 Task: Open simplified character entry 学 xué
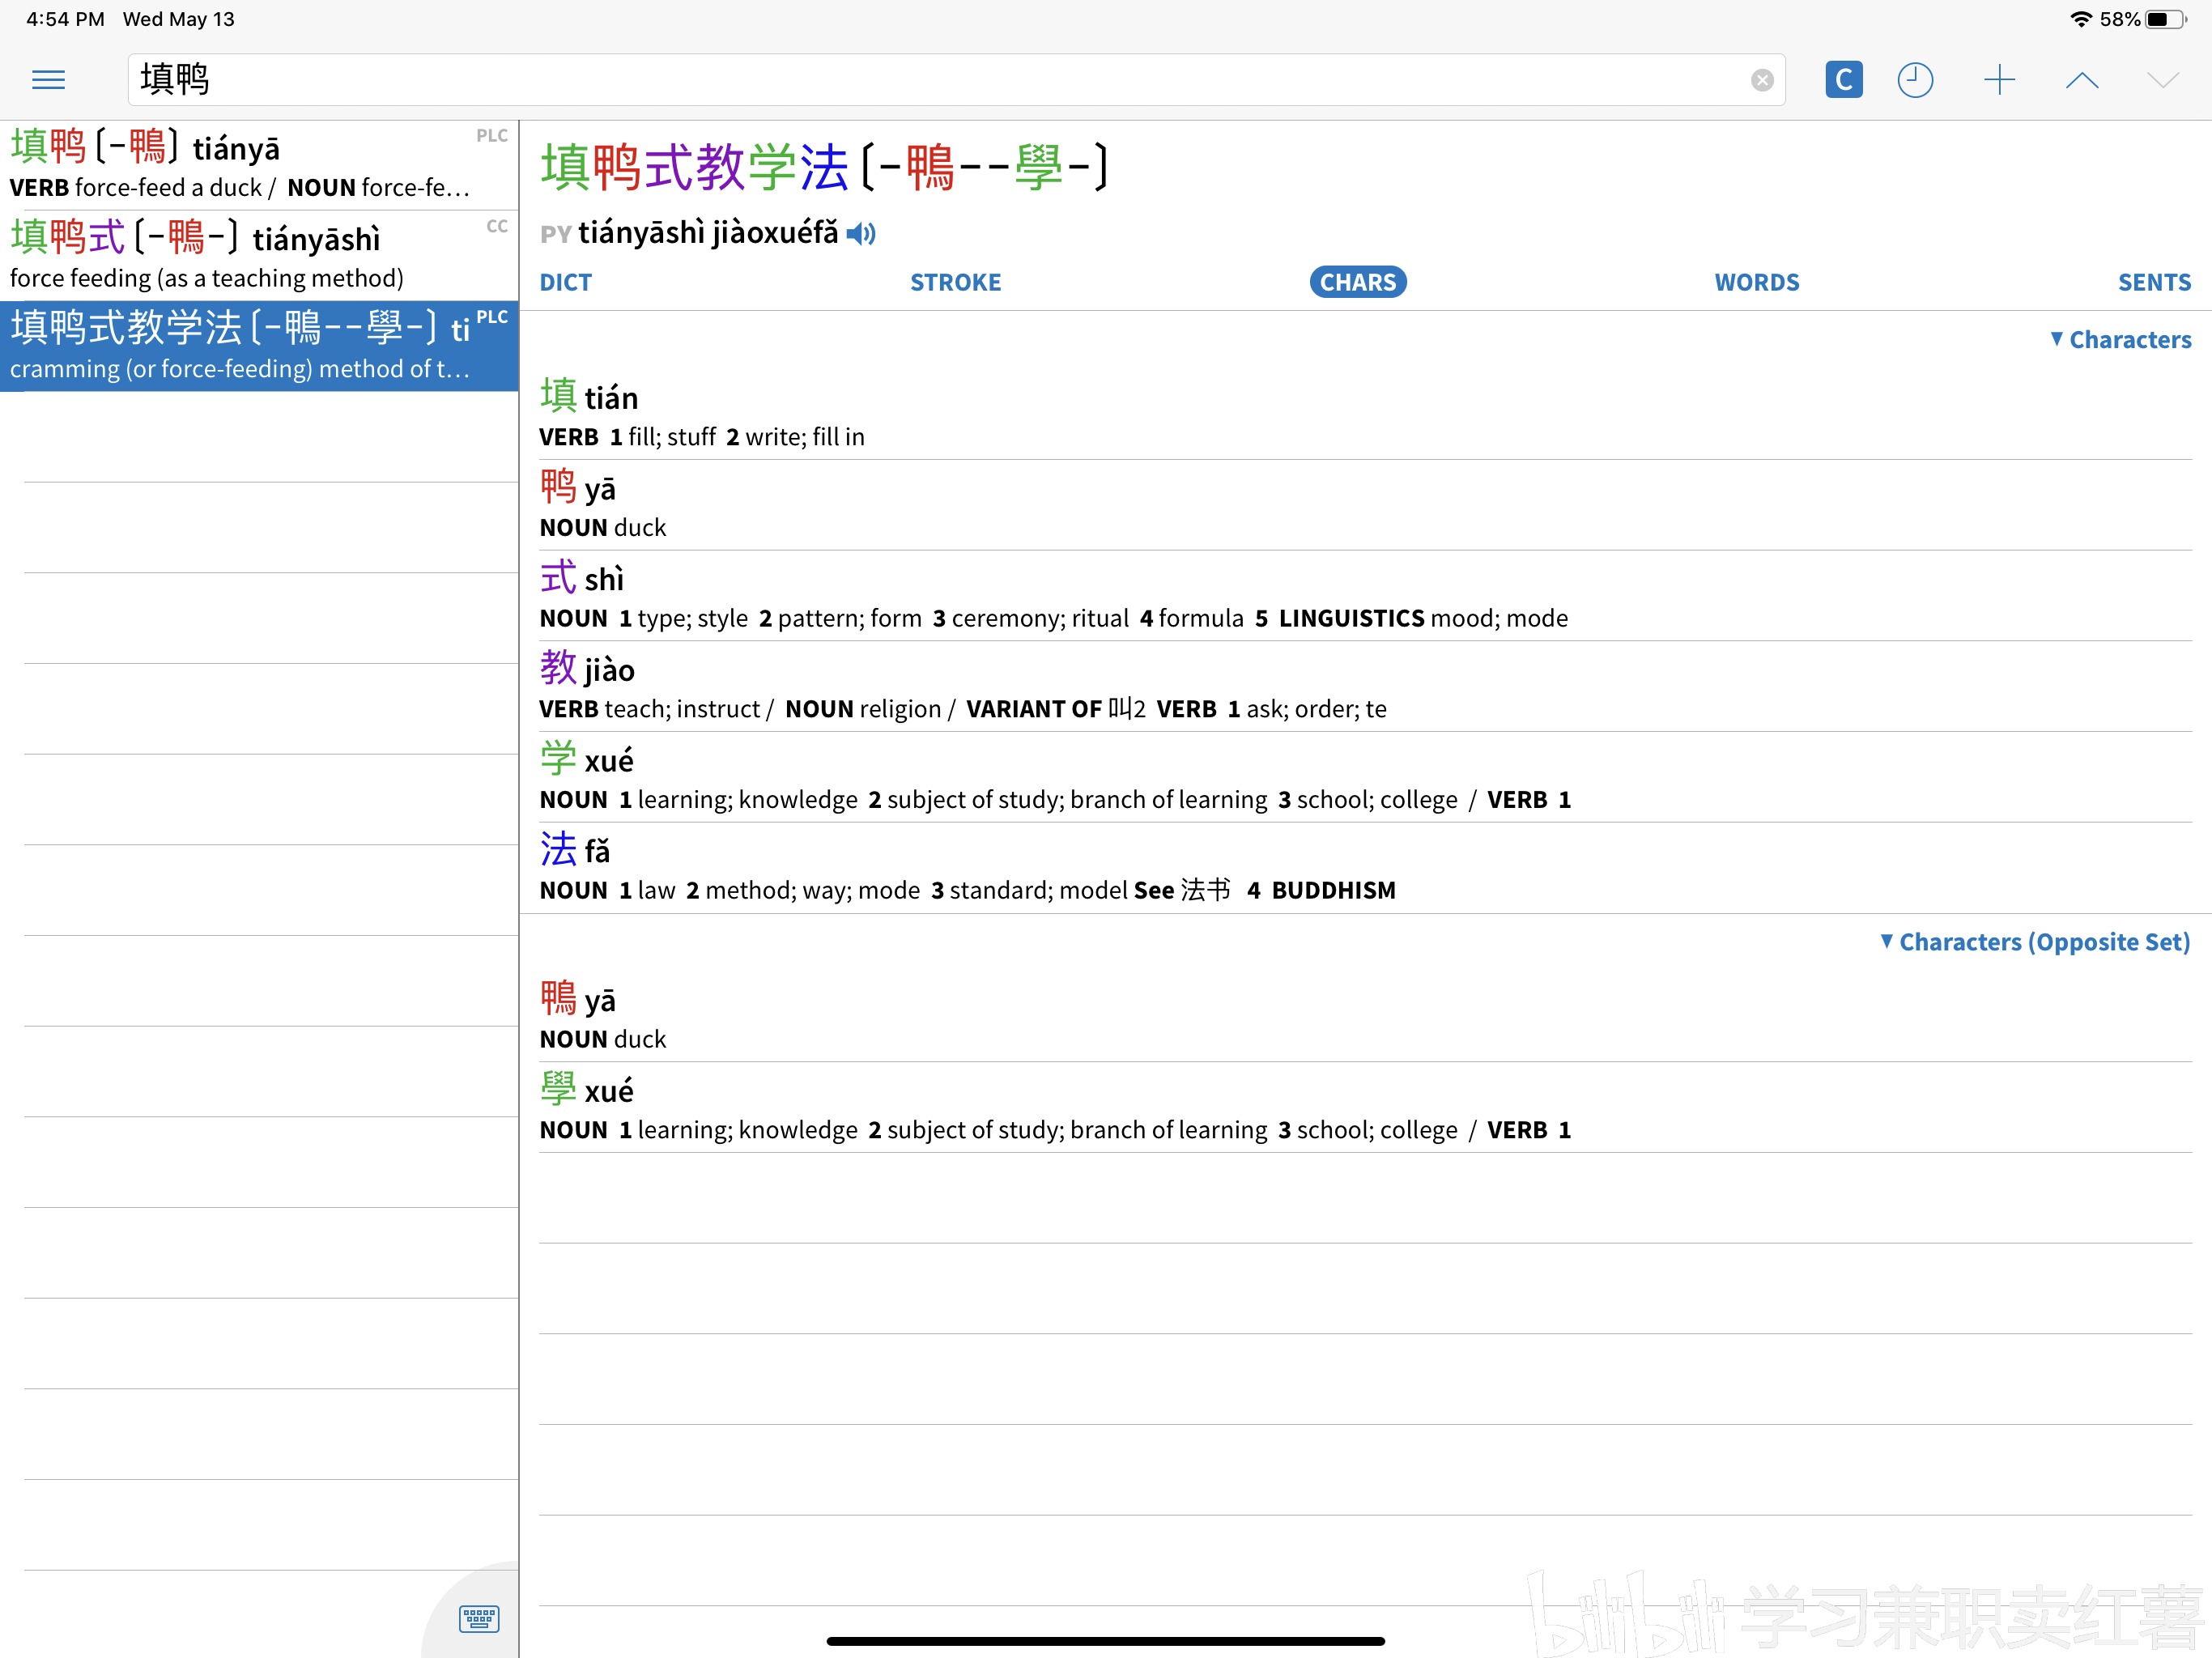[1365, 777]
